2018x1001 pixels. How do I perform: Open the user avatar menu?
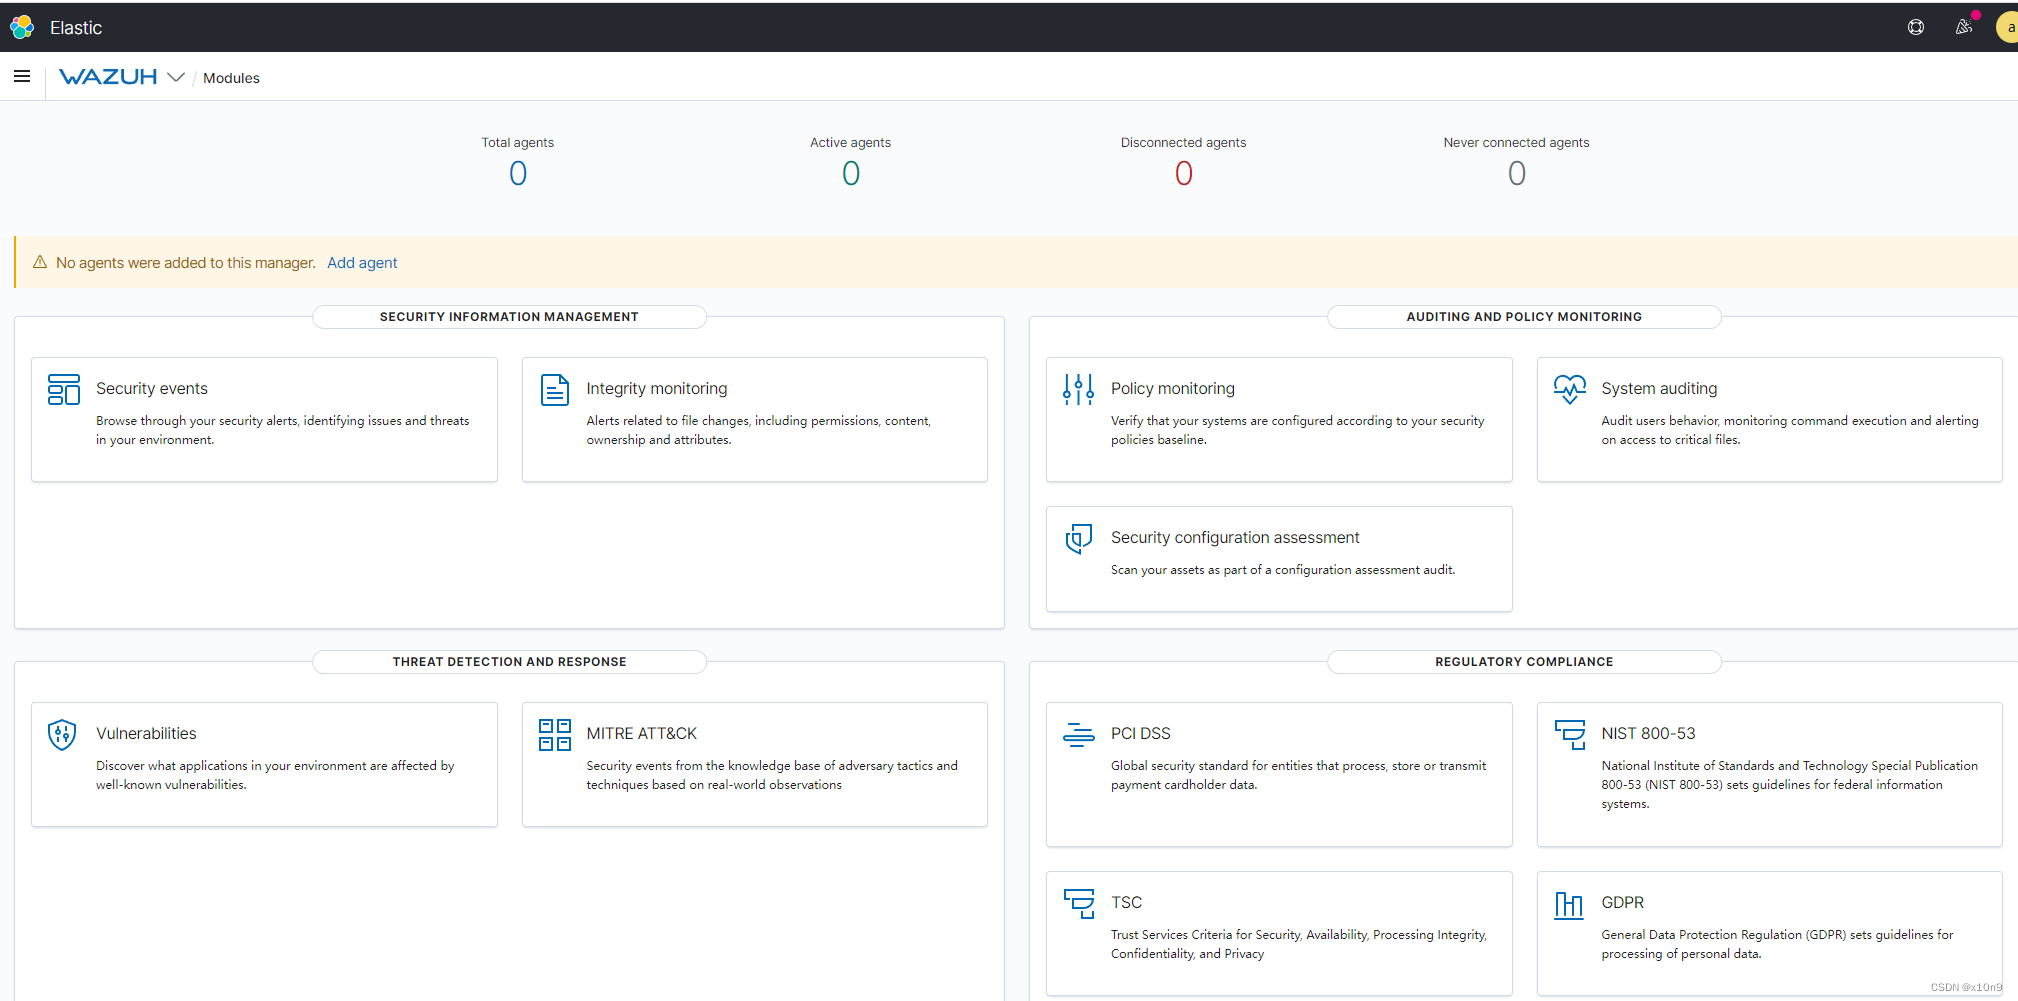[2007, 27]
